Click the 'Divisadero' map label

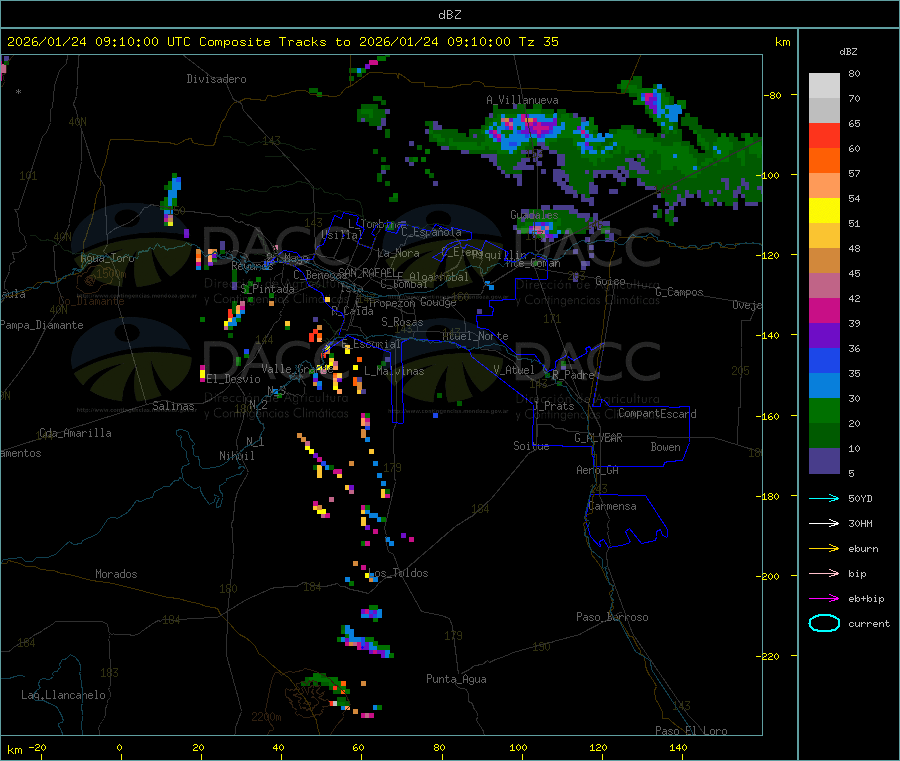(216, 79)
